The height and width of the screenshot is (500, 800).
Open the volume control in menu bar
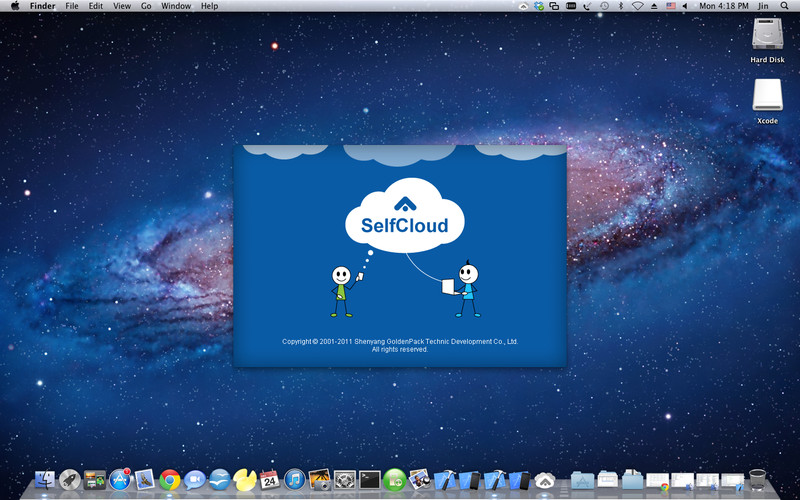click(685, 6)
